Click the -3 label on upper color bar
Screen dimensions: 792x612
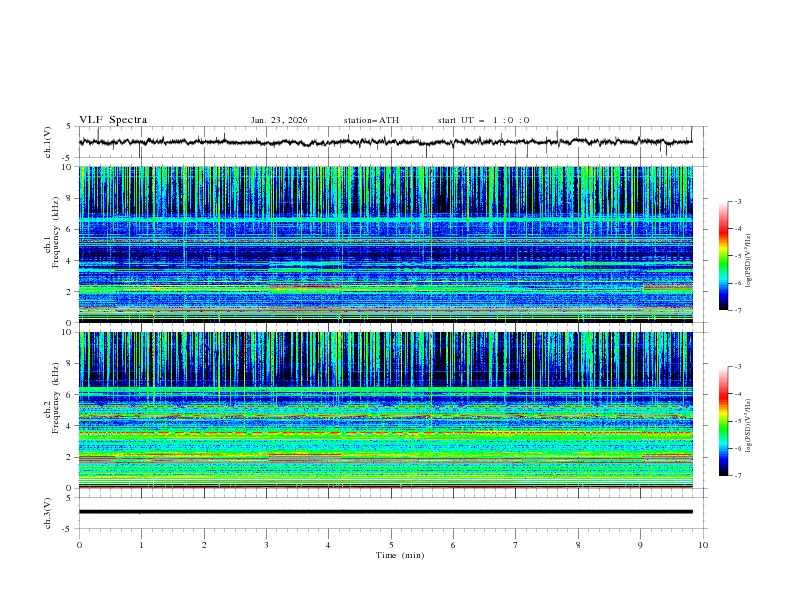737,202
